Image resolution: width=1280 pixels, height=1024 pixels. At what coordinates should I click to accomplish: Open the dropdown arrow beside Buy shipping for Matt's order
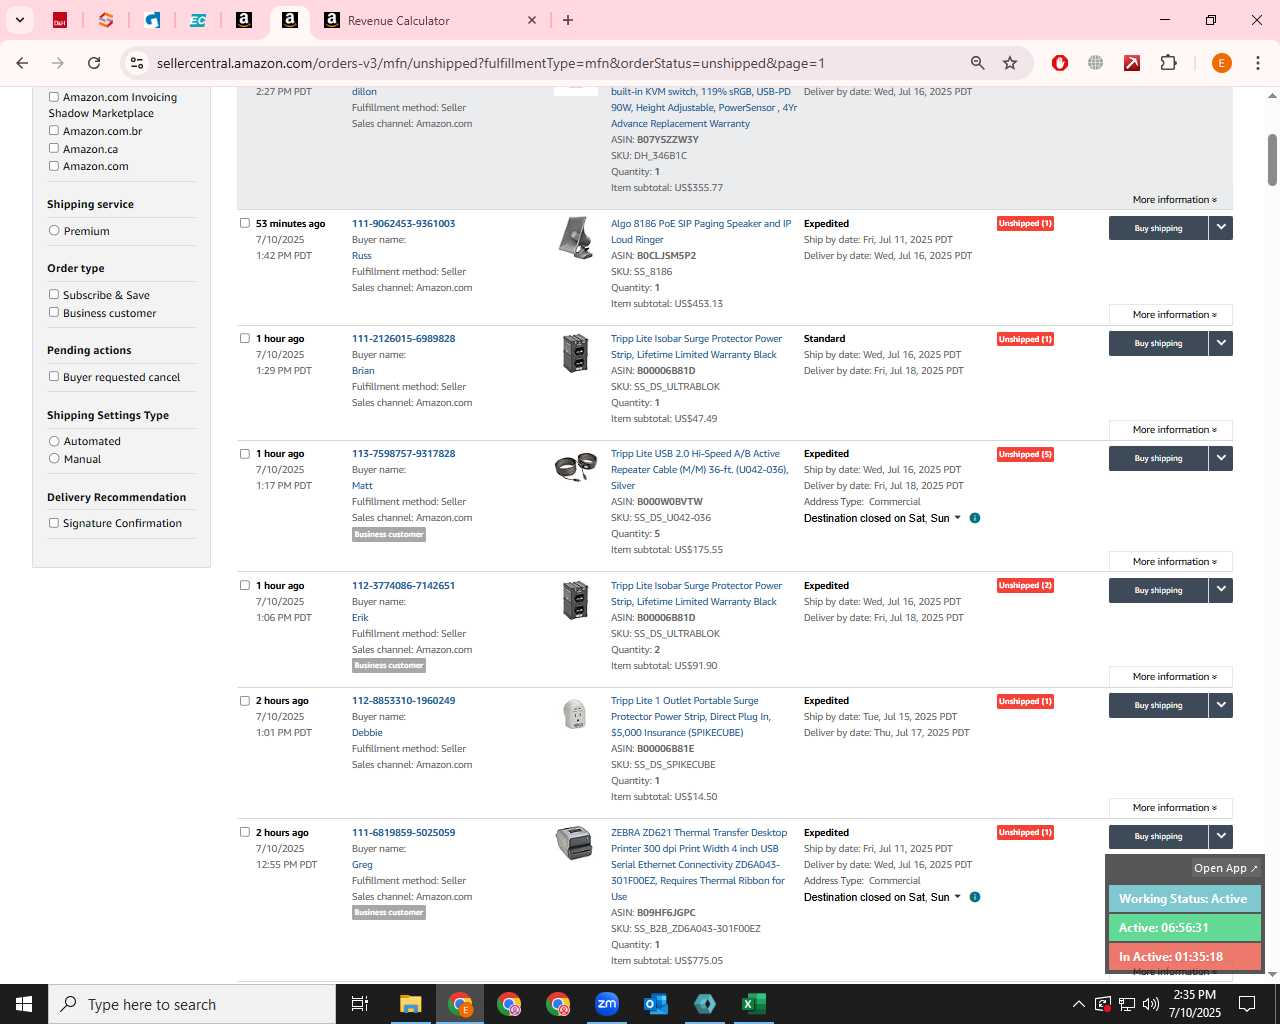(1221, 458)
